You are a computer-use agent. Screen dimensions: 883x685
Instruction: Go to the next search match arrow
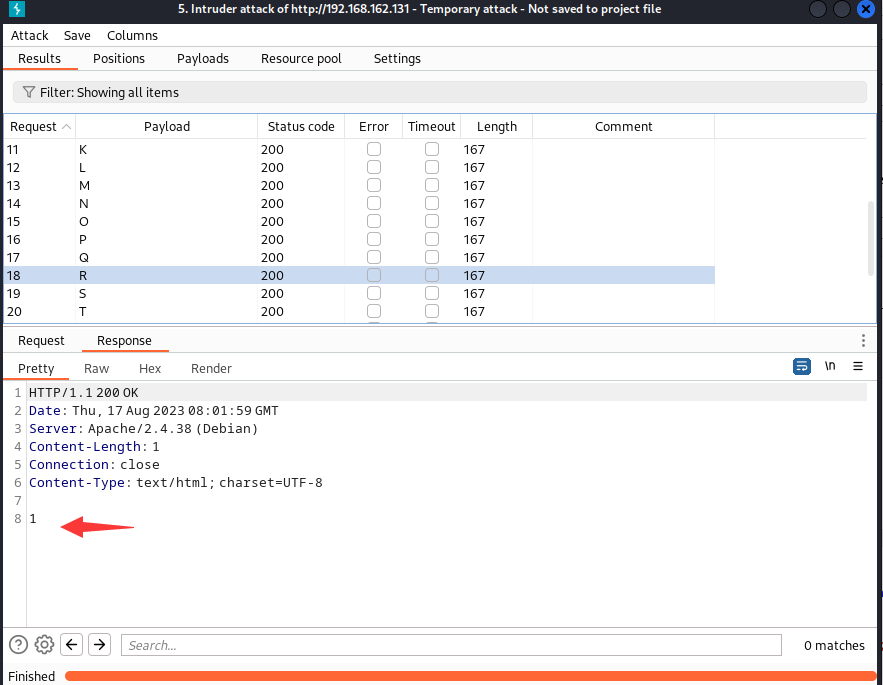(x=99, y=645)
